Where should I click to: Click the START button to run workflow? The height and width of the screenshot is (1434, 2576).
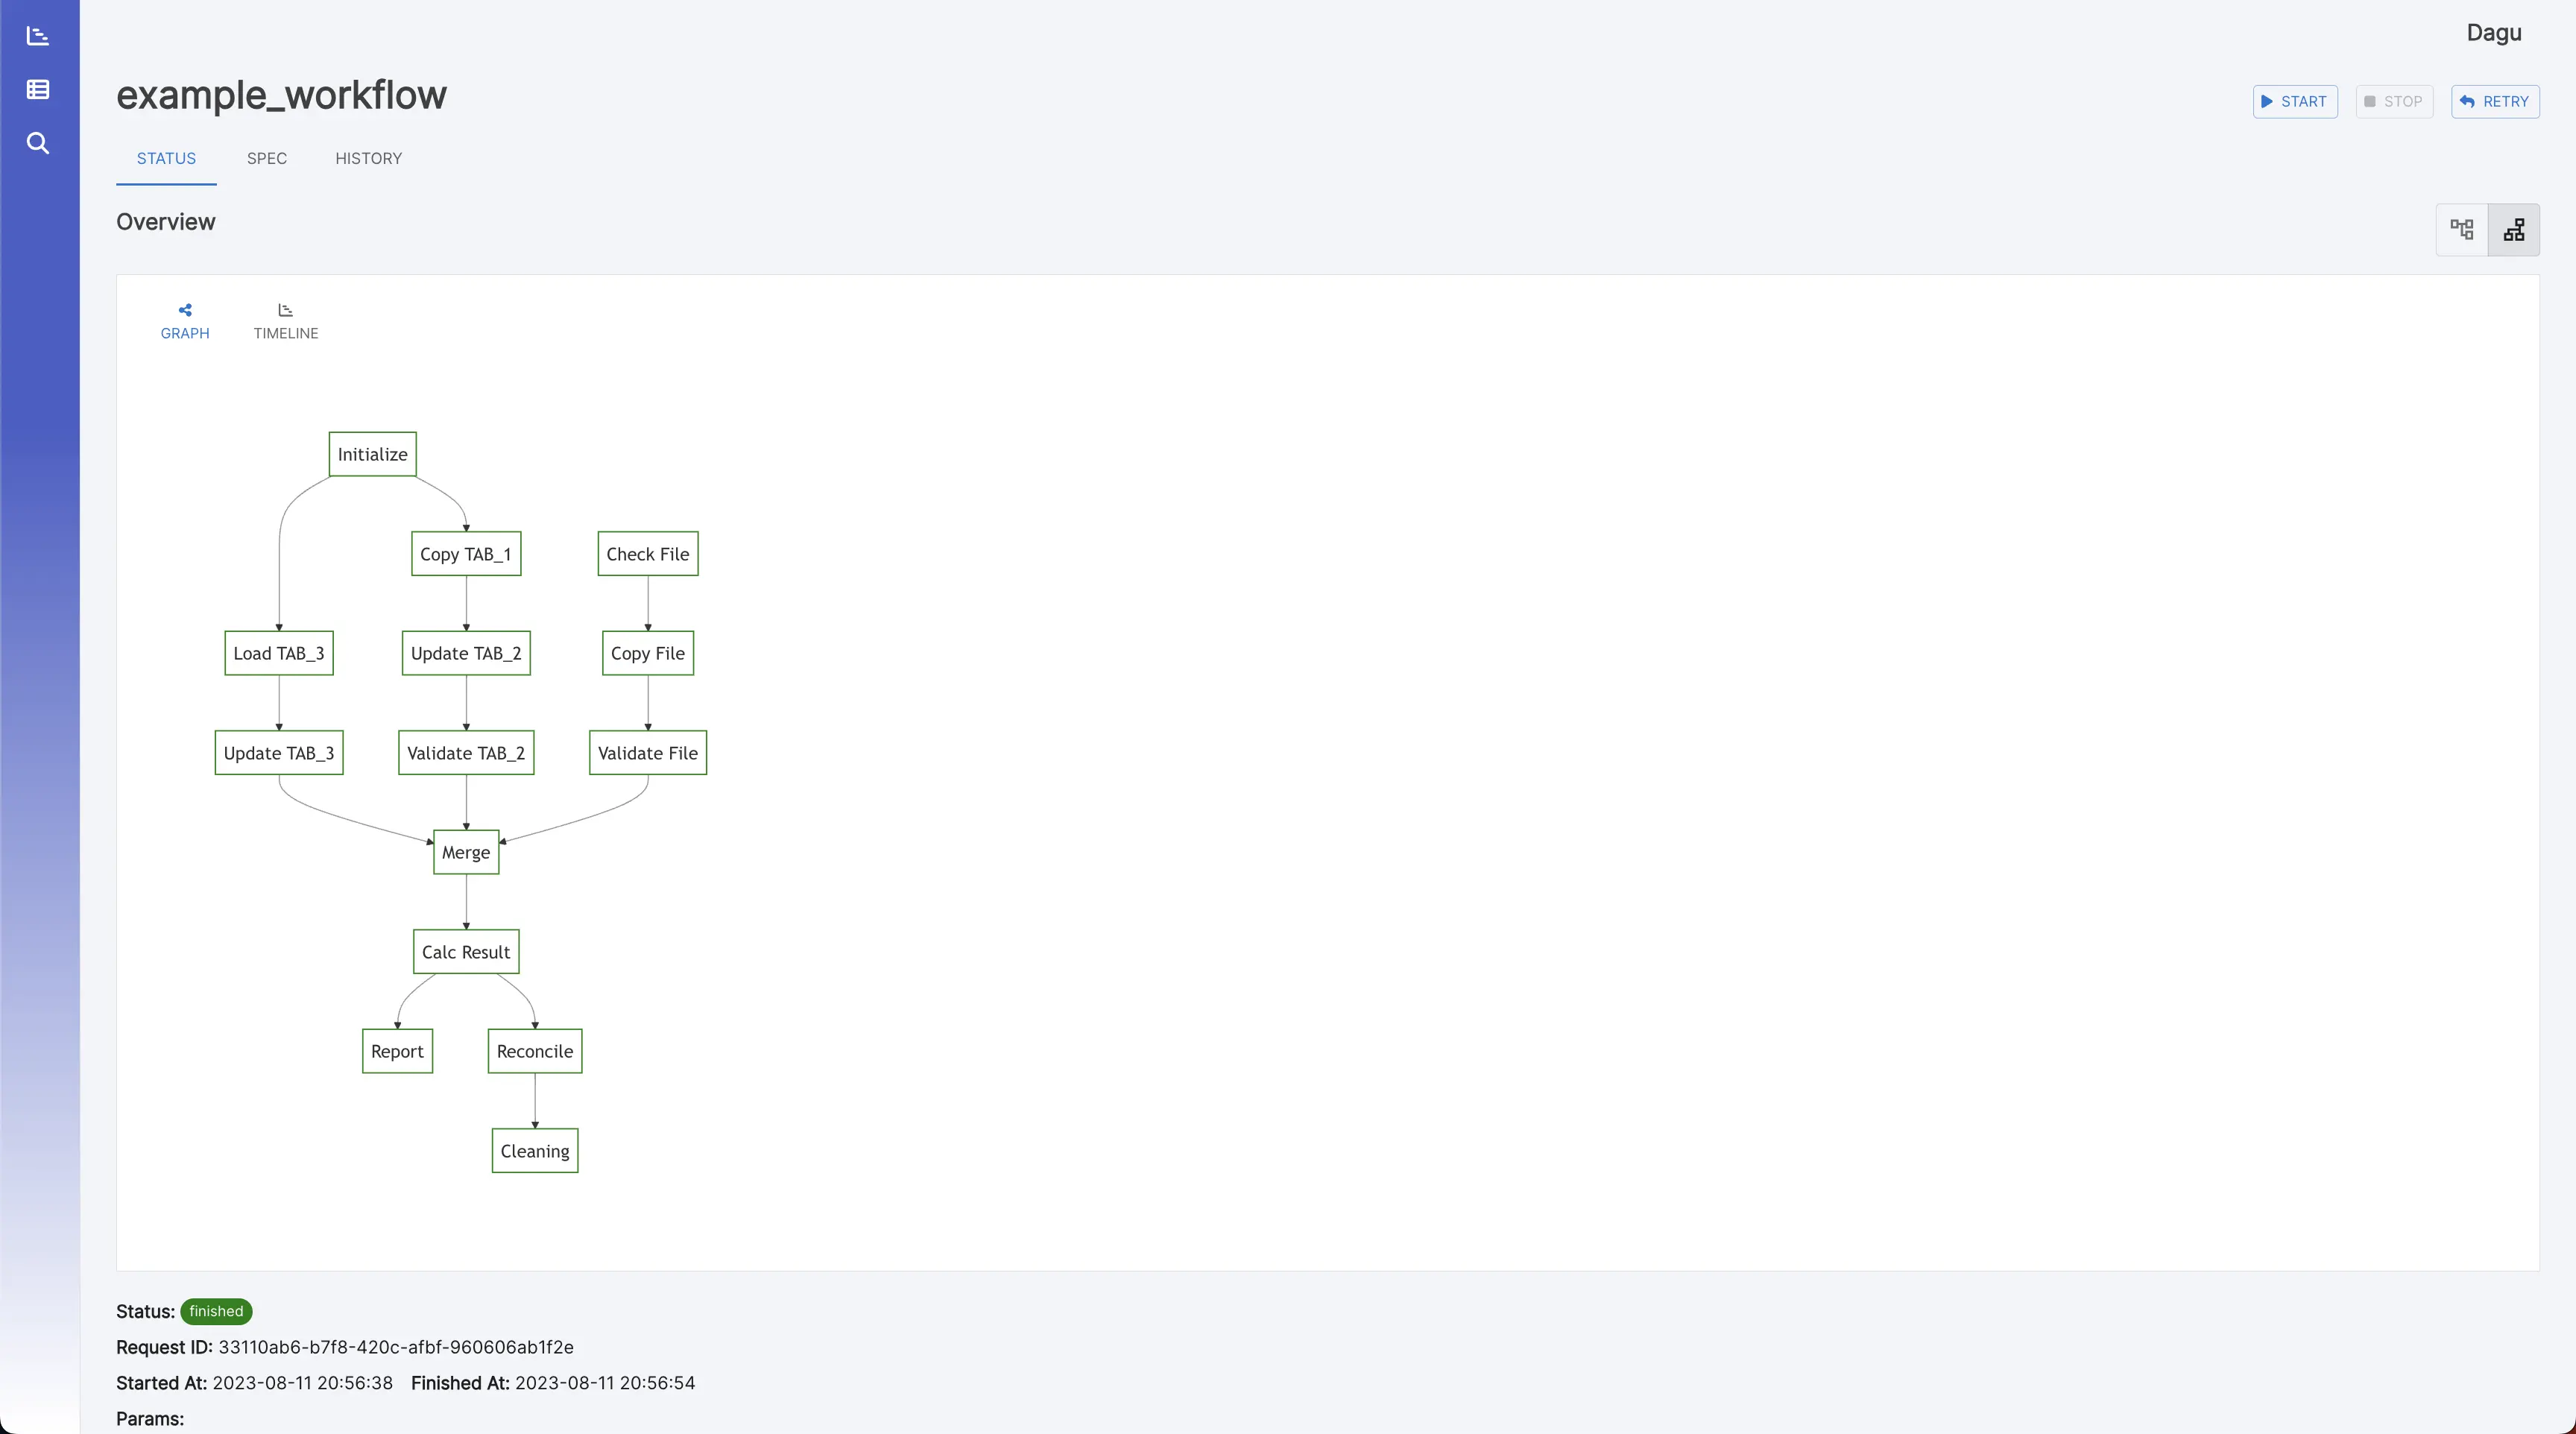[x=2294, y=101]
